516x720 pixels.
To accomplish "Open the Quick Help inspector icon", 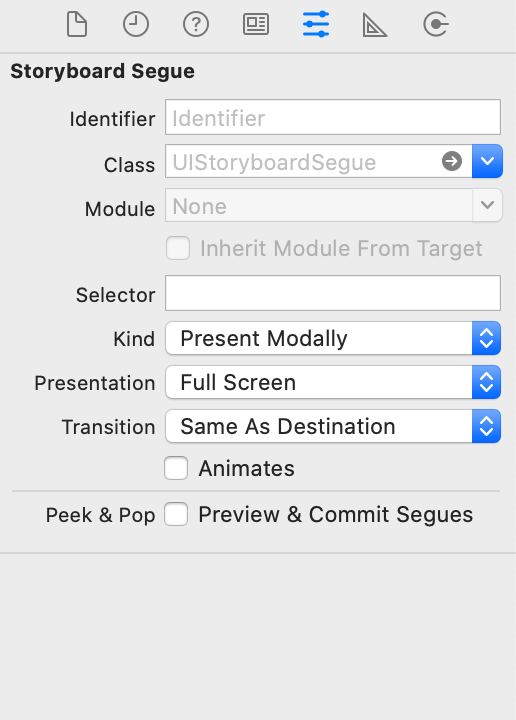I will (x=196, y=24).
